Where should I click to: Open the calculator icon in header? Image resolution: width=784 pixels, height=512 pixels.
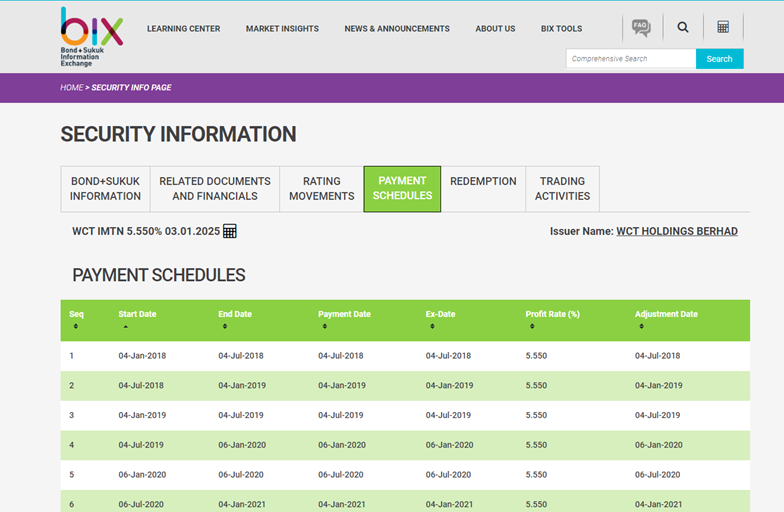pos(723,27)
